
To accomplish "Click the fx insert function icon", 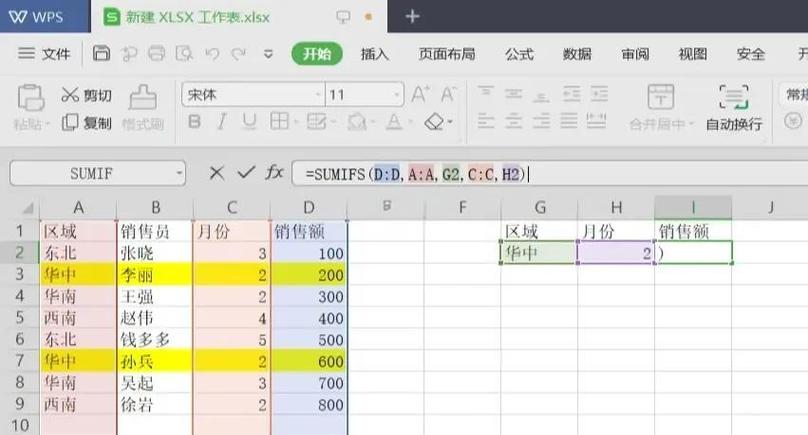I will [x=274, y=172].
